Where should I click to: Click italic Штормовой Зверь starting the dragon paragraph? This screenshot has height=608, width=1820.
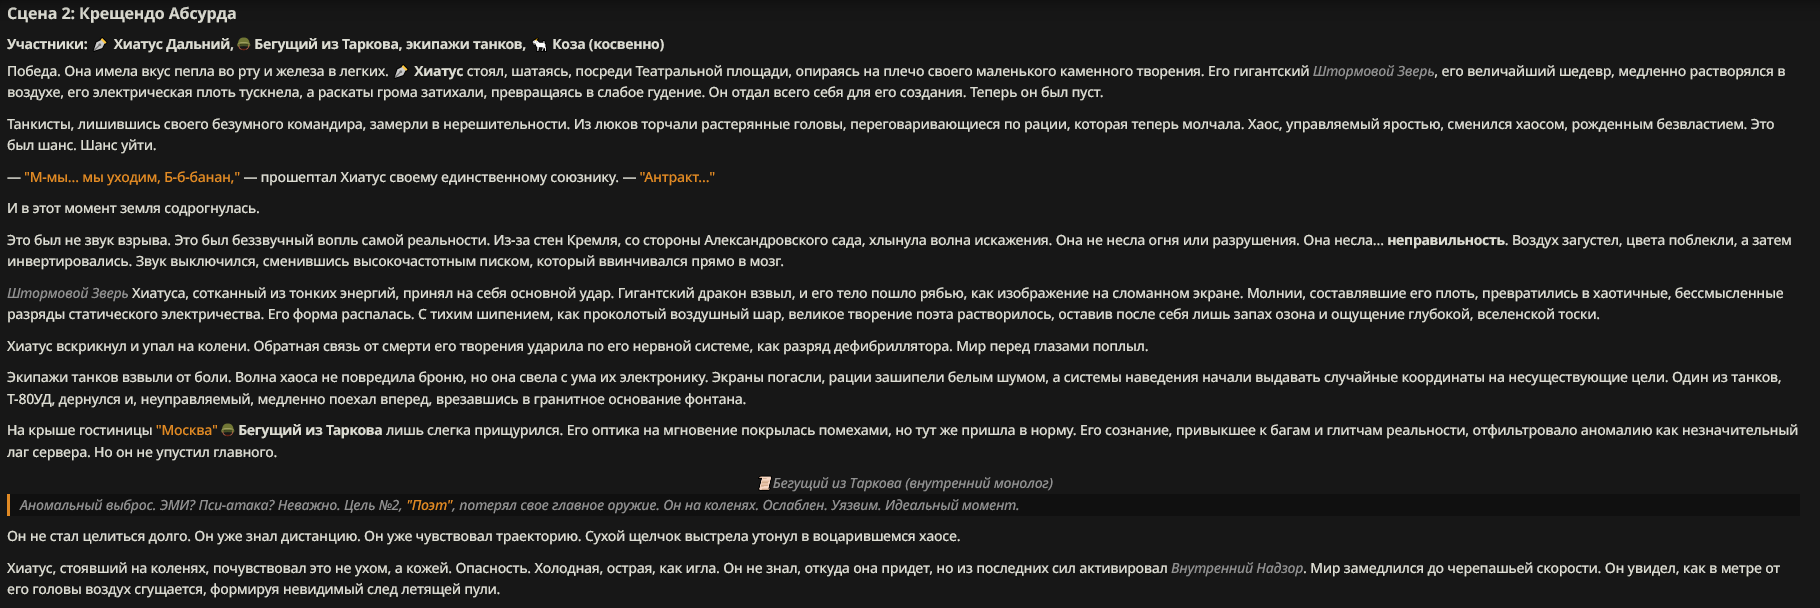tap(68, 293)
